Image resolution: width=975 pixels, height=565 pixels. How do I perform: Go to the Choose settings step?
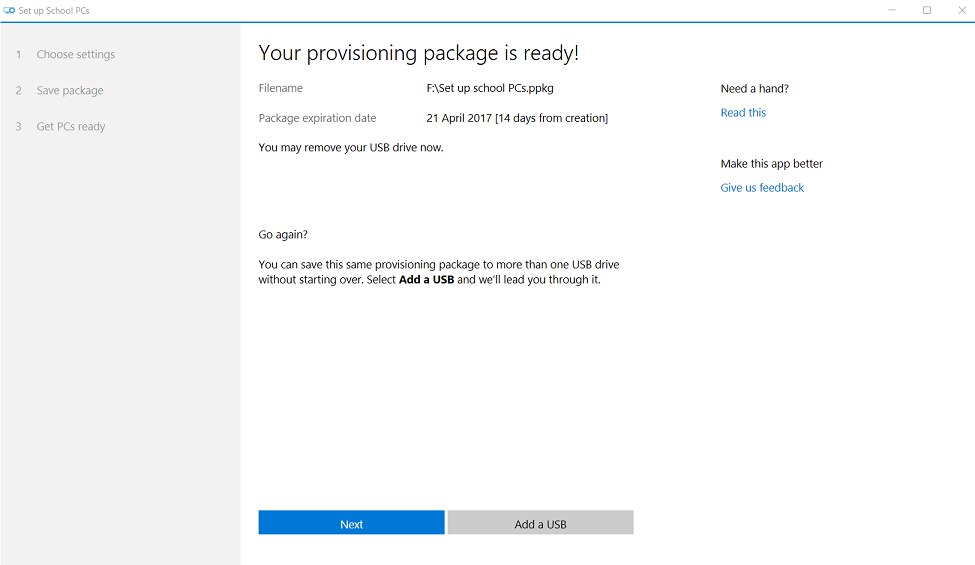pos(75,55)
